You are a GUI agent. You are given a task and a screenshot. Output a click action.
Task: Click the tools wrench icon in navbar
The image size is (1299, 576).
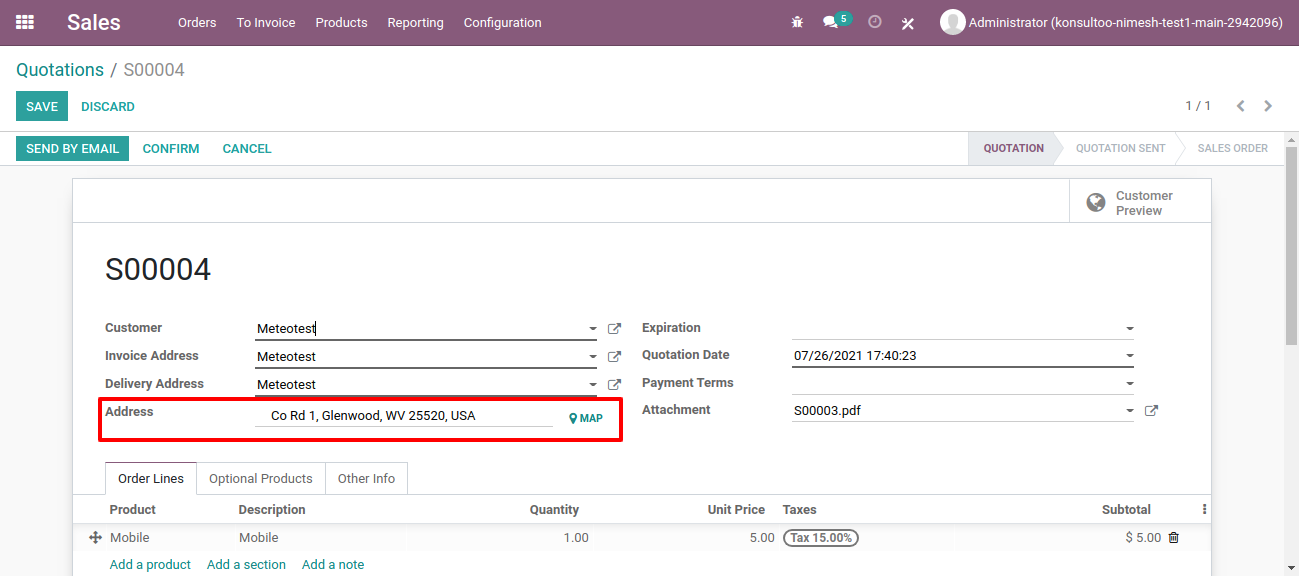(908, 23)
